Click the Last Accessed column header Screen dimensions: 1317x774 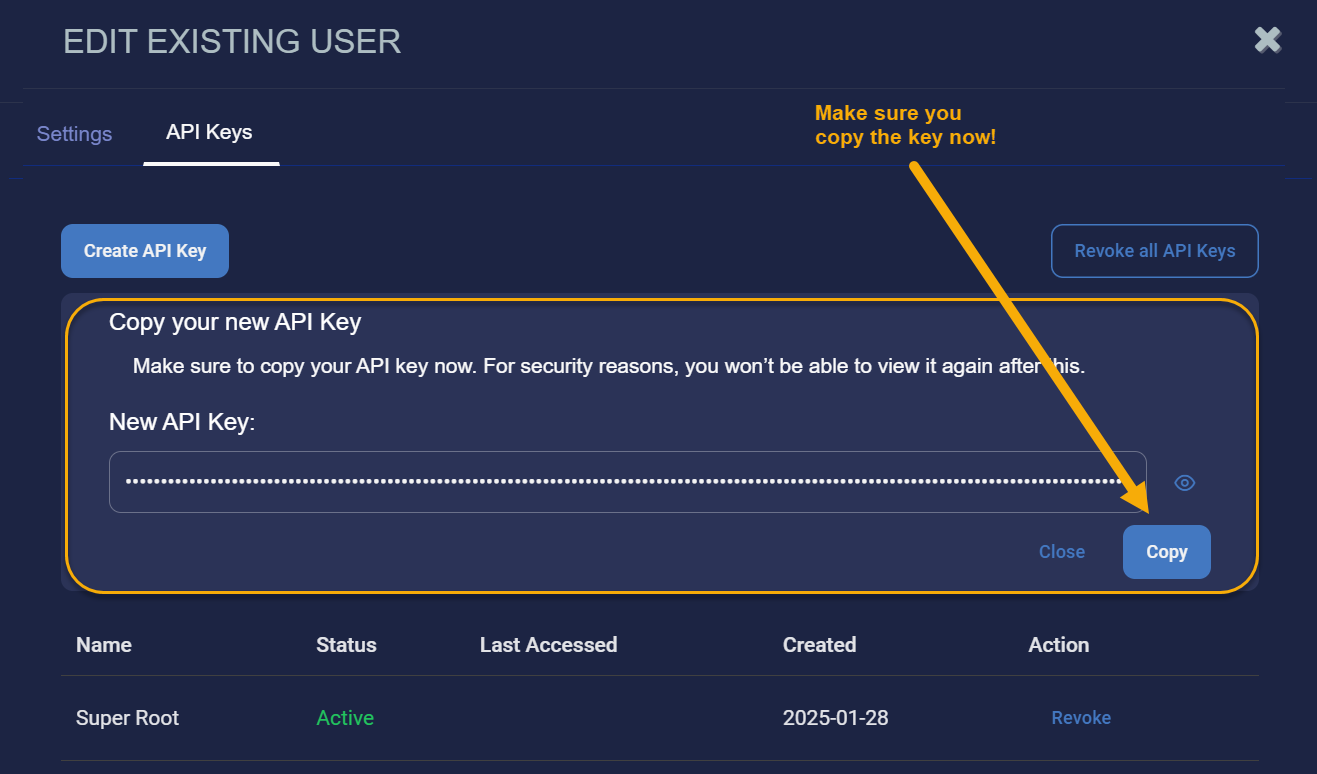click(548, 645)
